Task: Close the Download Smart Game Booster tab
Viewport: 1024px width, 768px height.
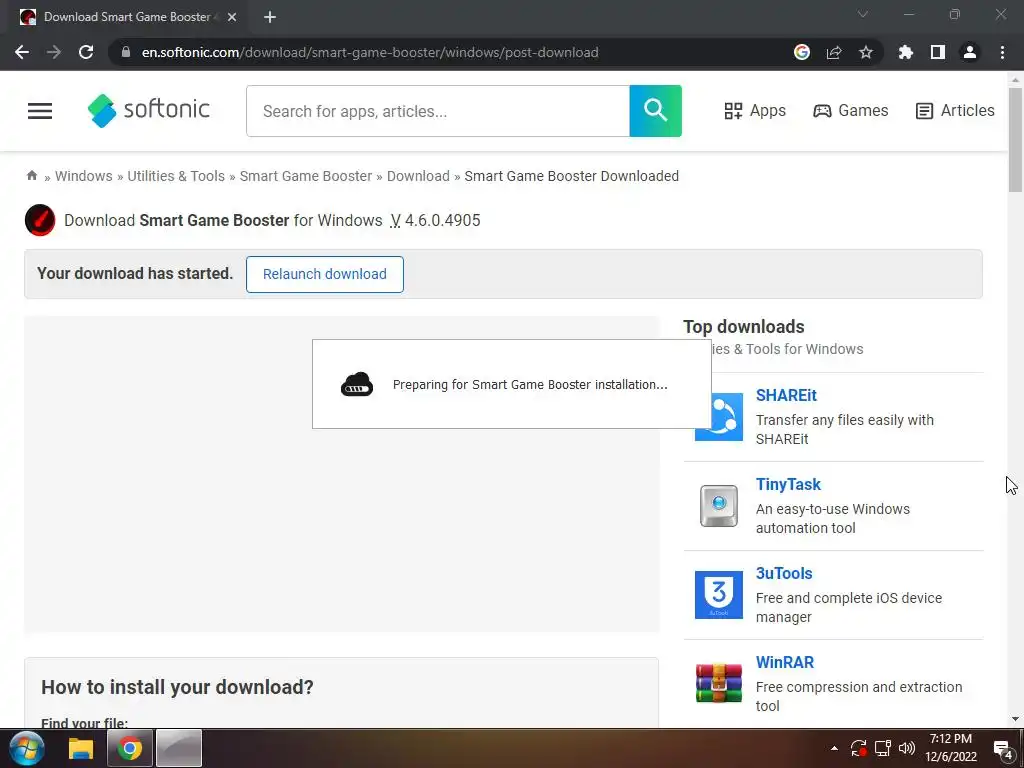Action: click(232, 17)
